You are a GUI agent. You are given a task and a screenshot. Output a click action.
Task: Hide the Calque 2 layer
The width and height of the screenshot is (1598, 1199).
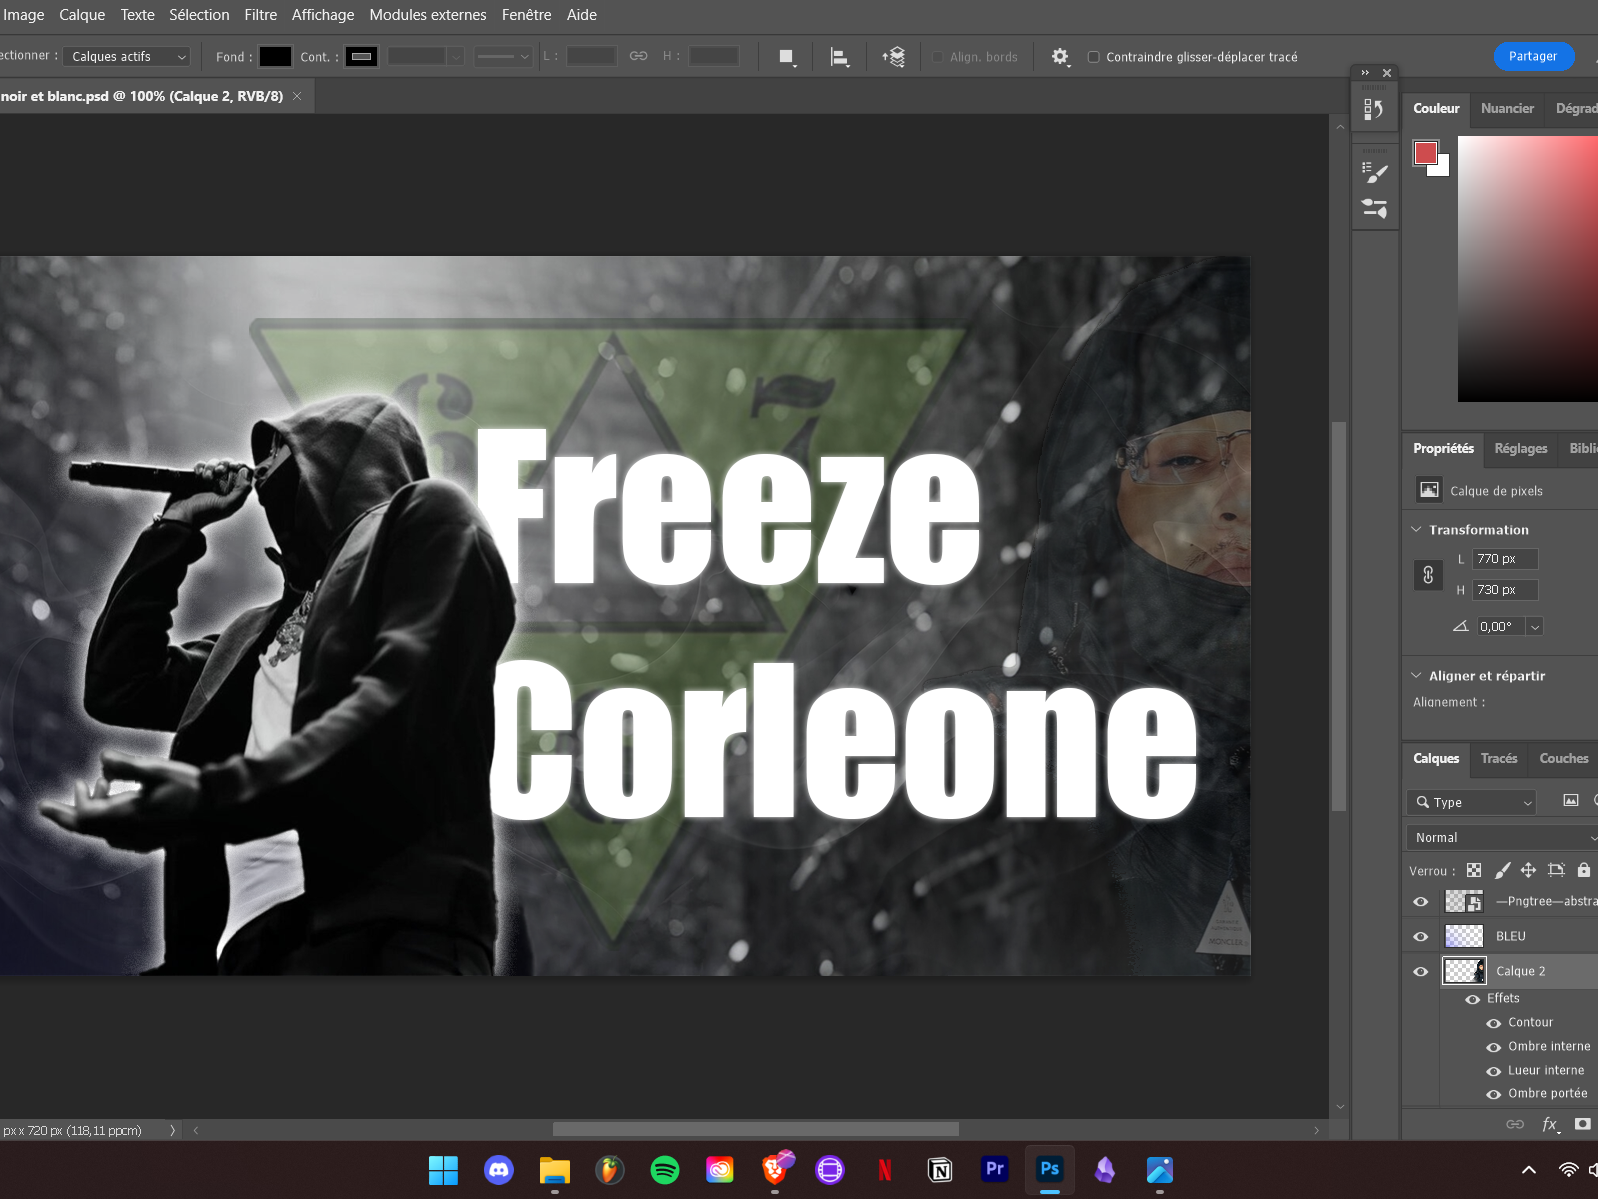point(1420,972)
